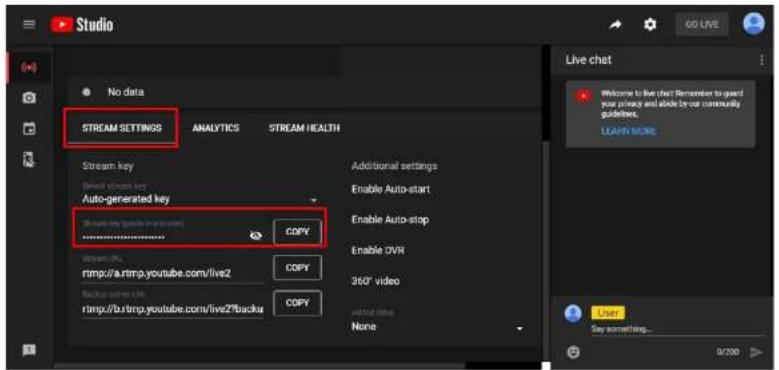Screen dimensions: 779x370
Task: Click the share arrow icon
Action: click(x=616, y=24)
